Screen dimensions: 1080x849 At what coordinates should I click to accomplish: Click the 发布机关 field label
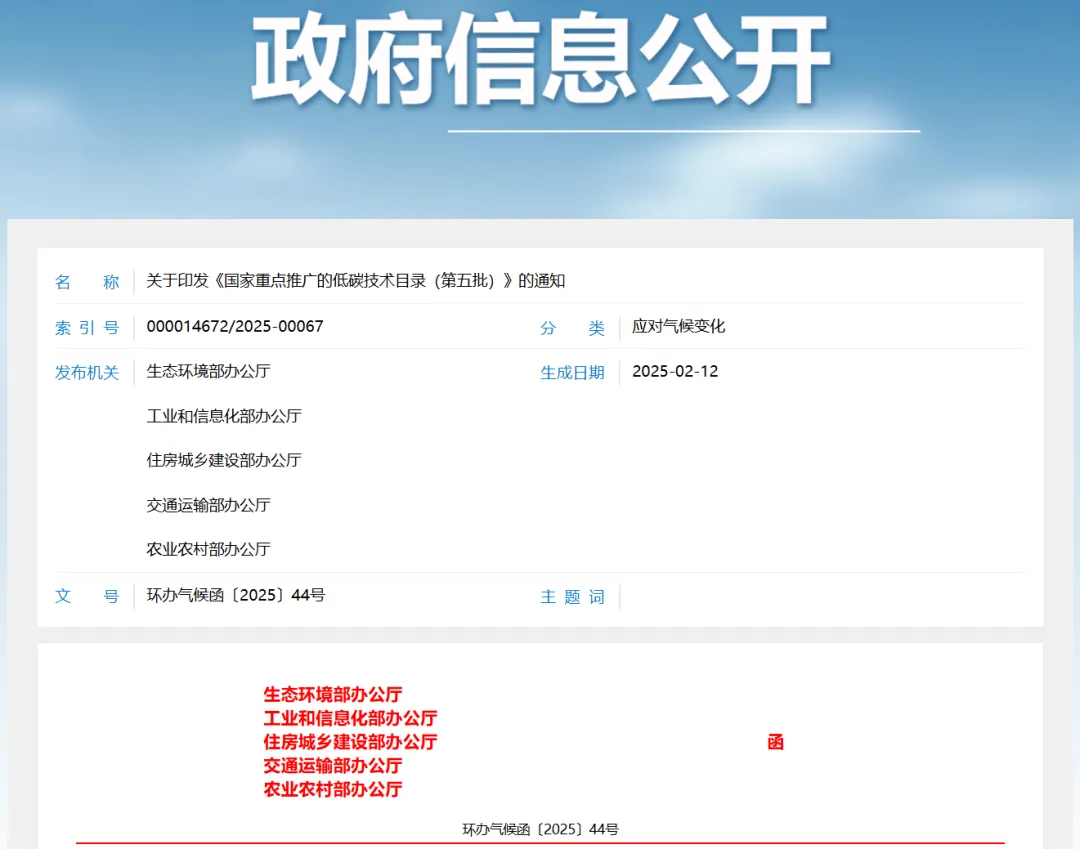pos(87,373)
